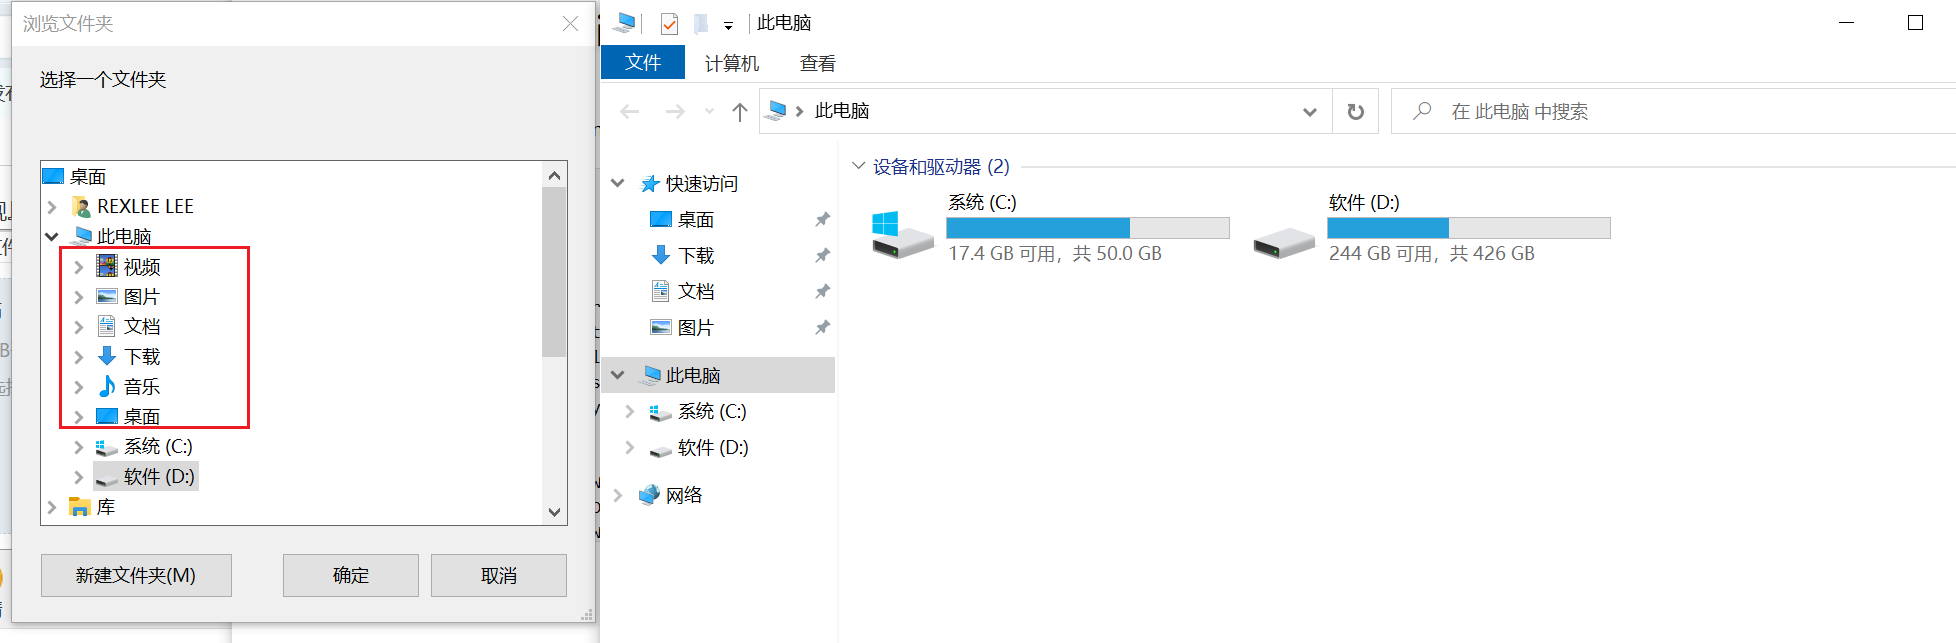The width and height of the screenshot is (1956, 643).
Task: Click the 取消 cancel button
Action: click(498, 575)
